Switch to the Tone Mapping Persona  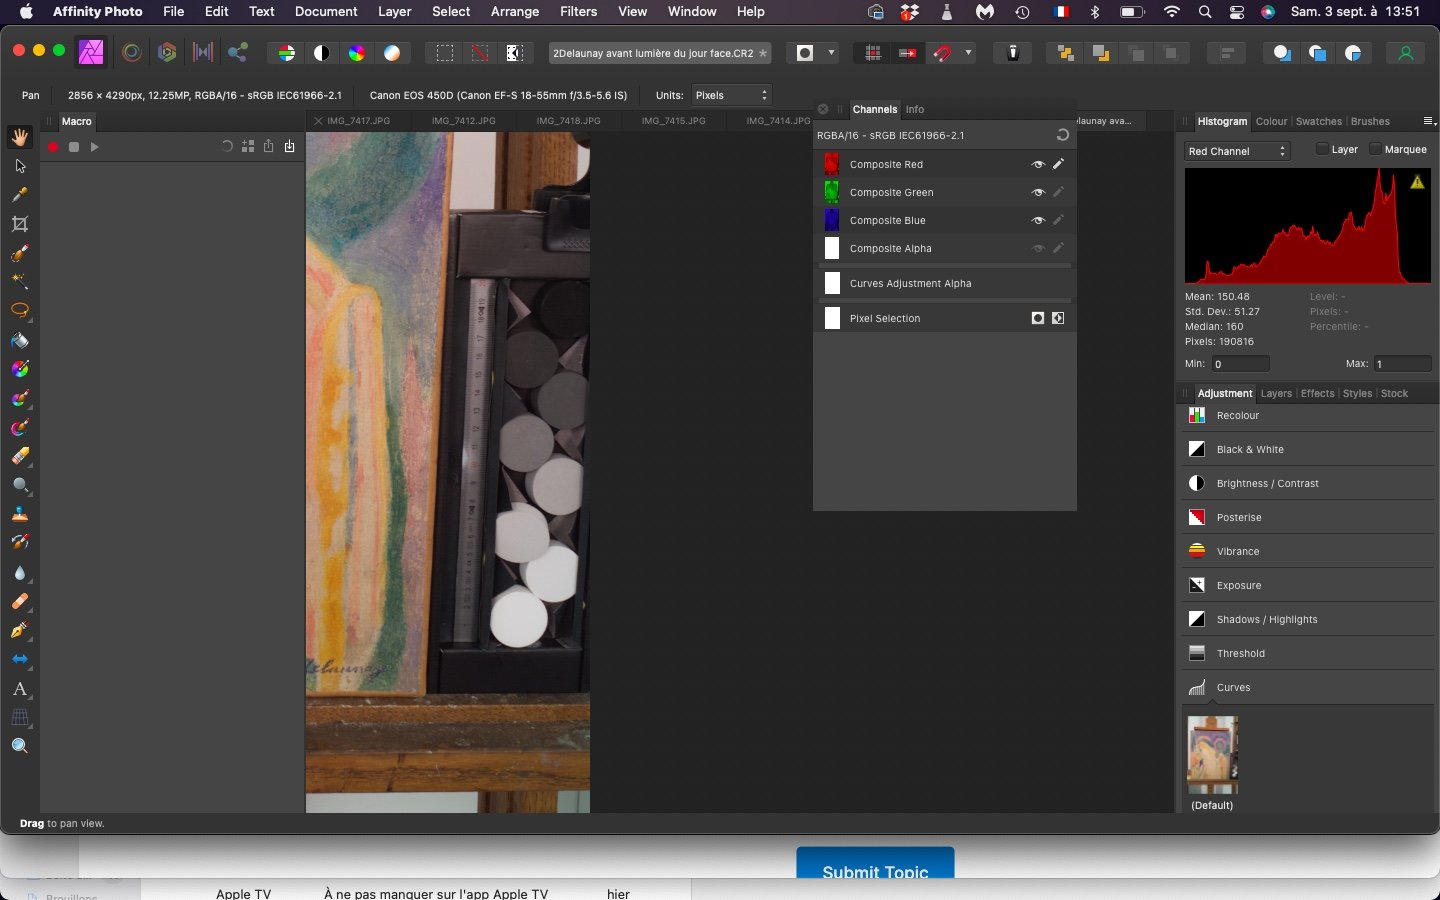tap(203, 53)
